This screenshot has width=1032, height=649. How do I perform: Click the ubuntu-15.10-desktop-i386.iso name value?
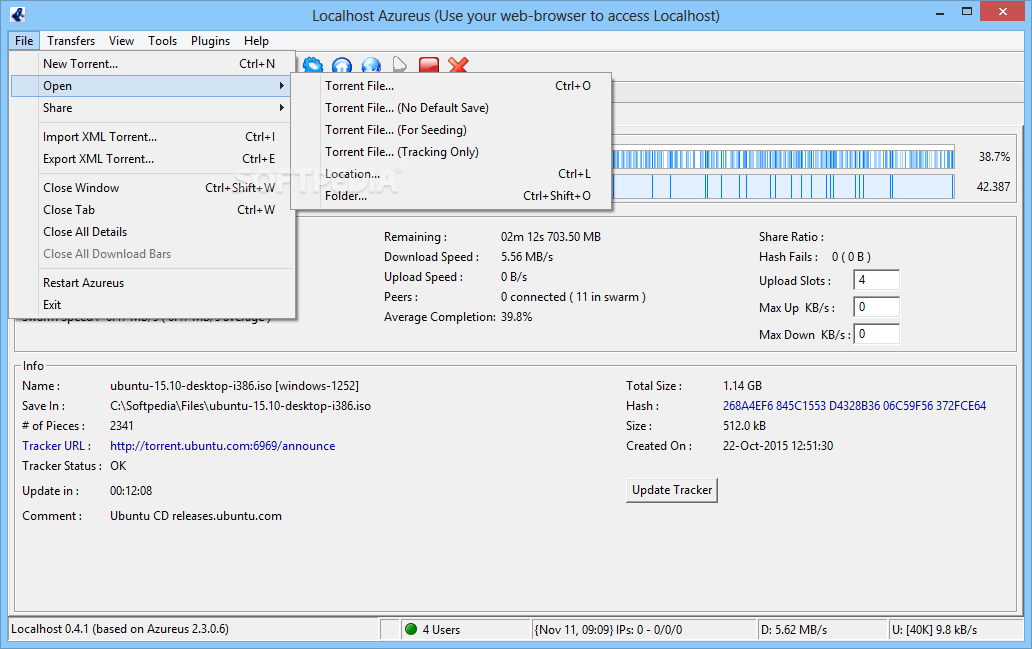(234, 386)
